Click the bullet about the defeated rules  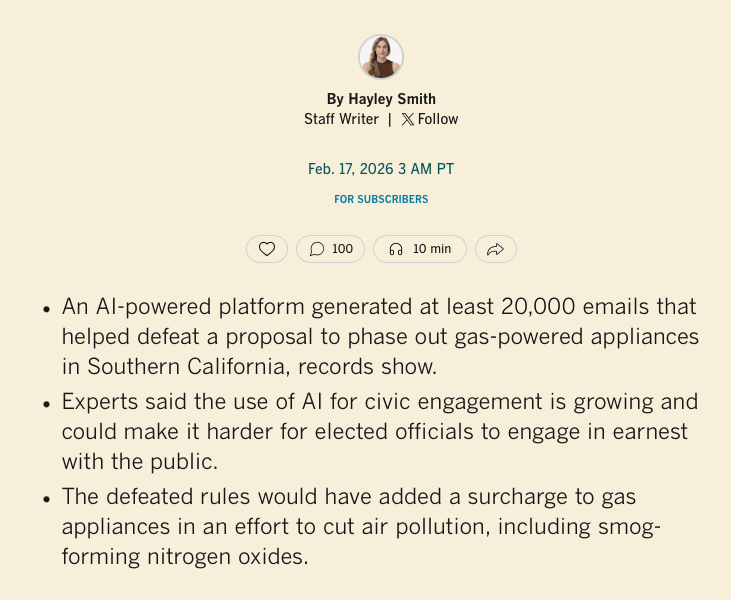[360, 526]
